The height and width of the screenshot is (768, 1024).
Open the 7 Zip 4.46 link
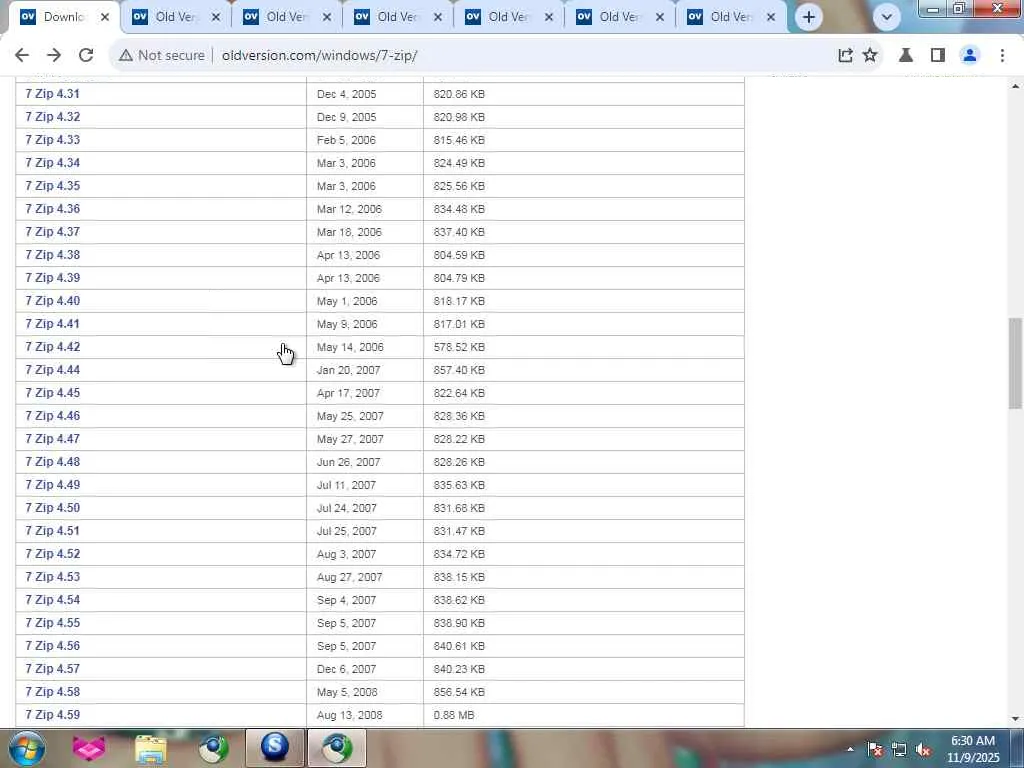point(52,415)
